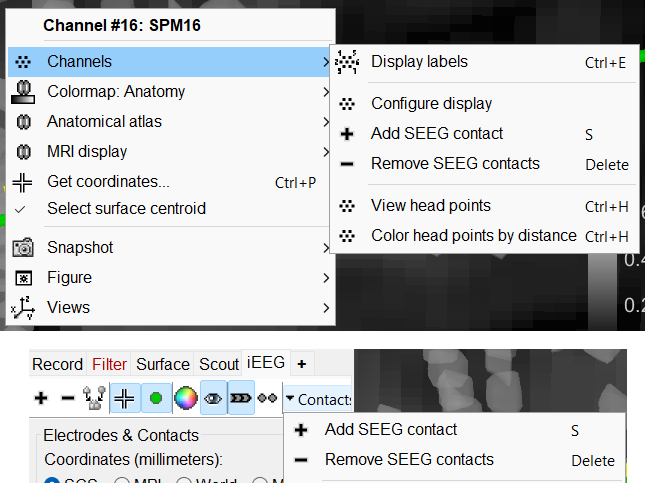The image size is (645, 483).
Task: Click the electrode depth display icon
Action: point(241,398)
